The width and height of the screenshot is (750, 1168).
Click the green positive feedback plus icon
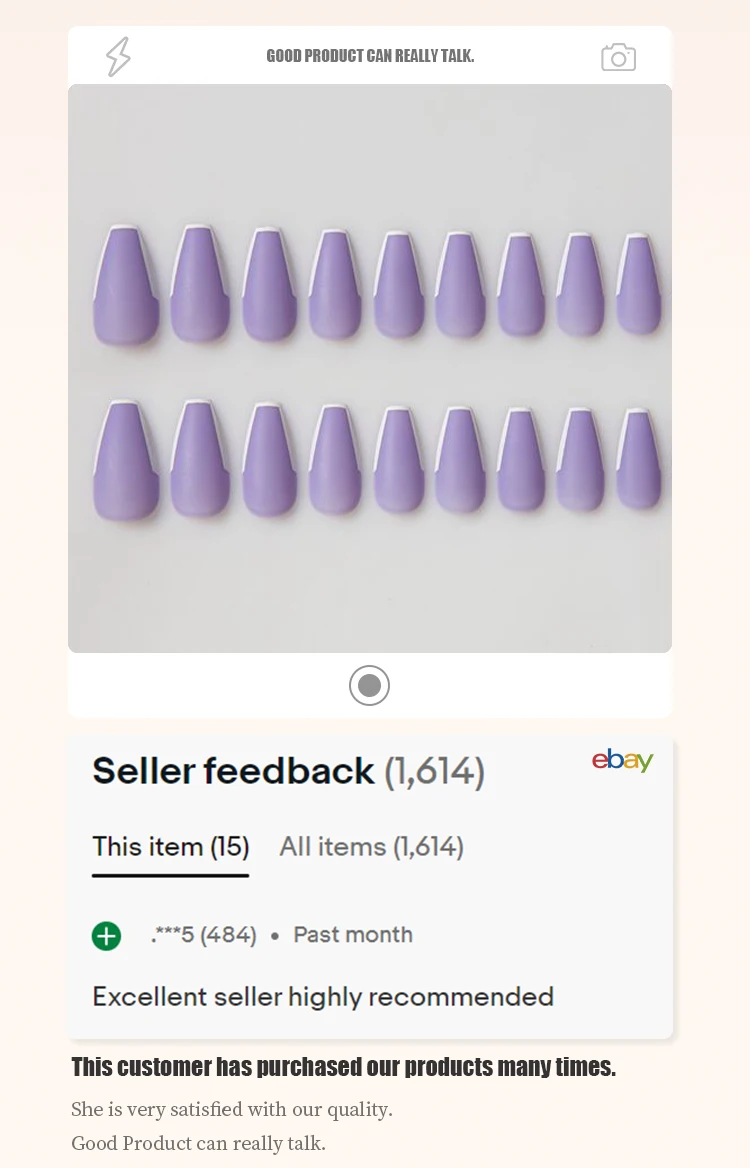pyautogui.click(x=106, y=936)
